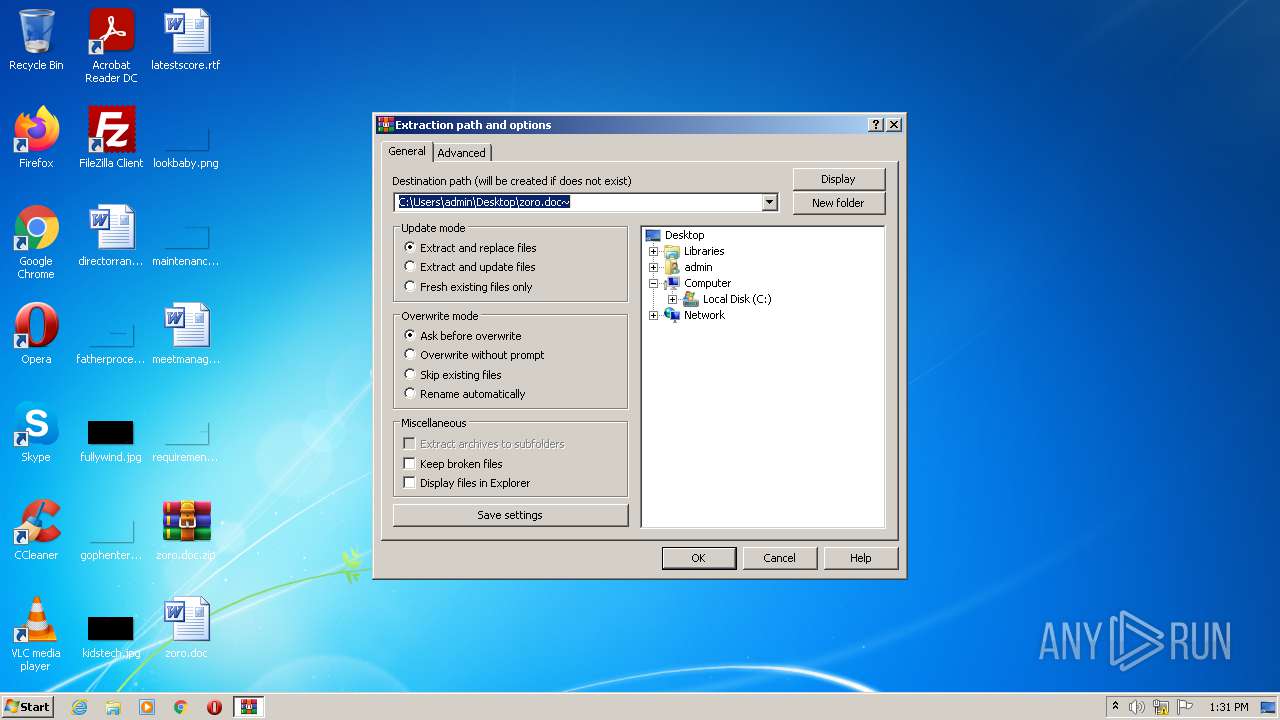Open the Recycle Bin desktop icon
This screenshot has height=720, width=1280.
pos(36,40)
